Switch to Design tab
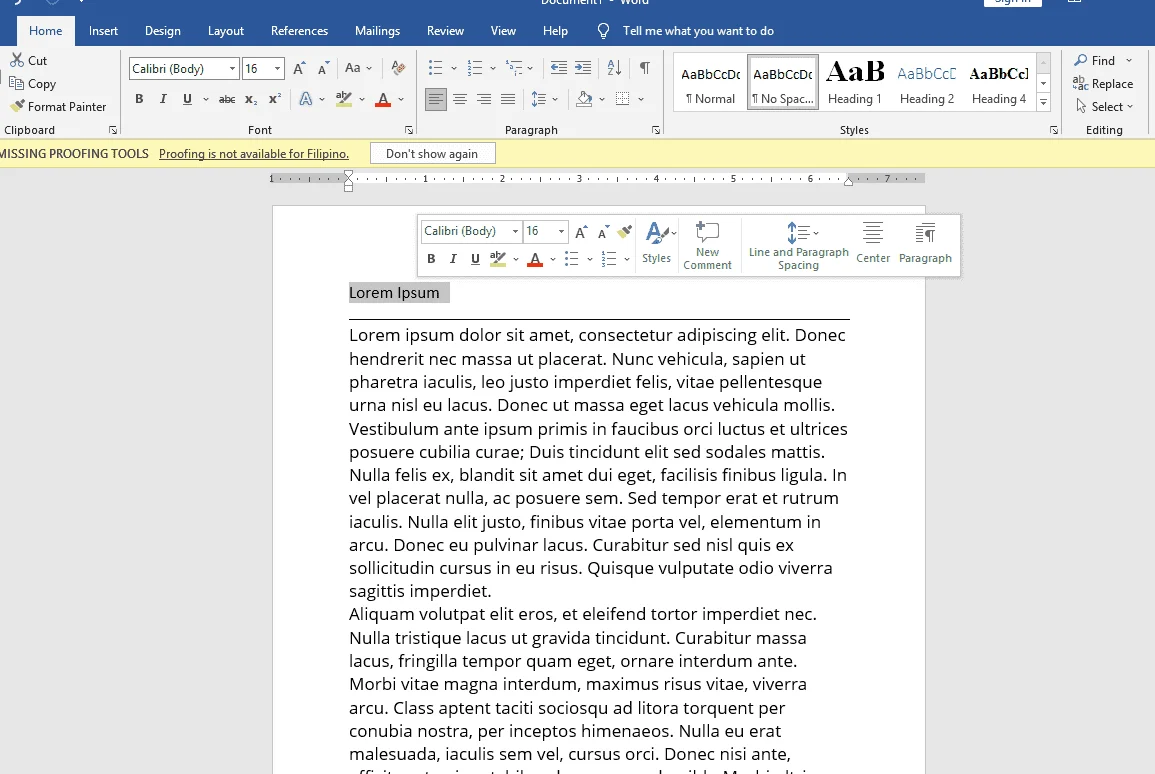The height and width of the screenshot is (774, 1155). coord(163,31)
